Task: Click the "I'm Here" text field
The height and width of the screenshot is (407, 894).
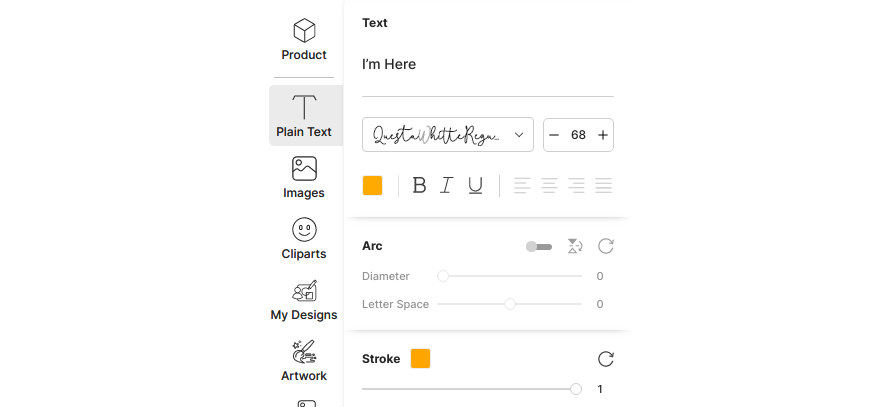Action: (x=487, y=65)
